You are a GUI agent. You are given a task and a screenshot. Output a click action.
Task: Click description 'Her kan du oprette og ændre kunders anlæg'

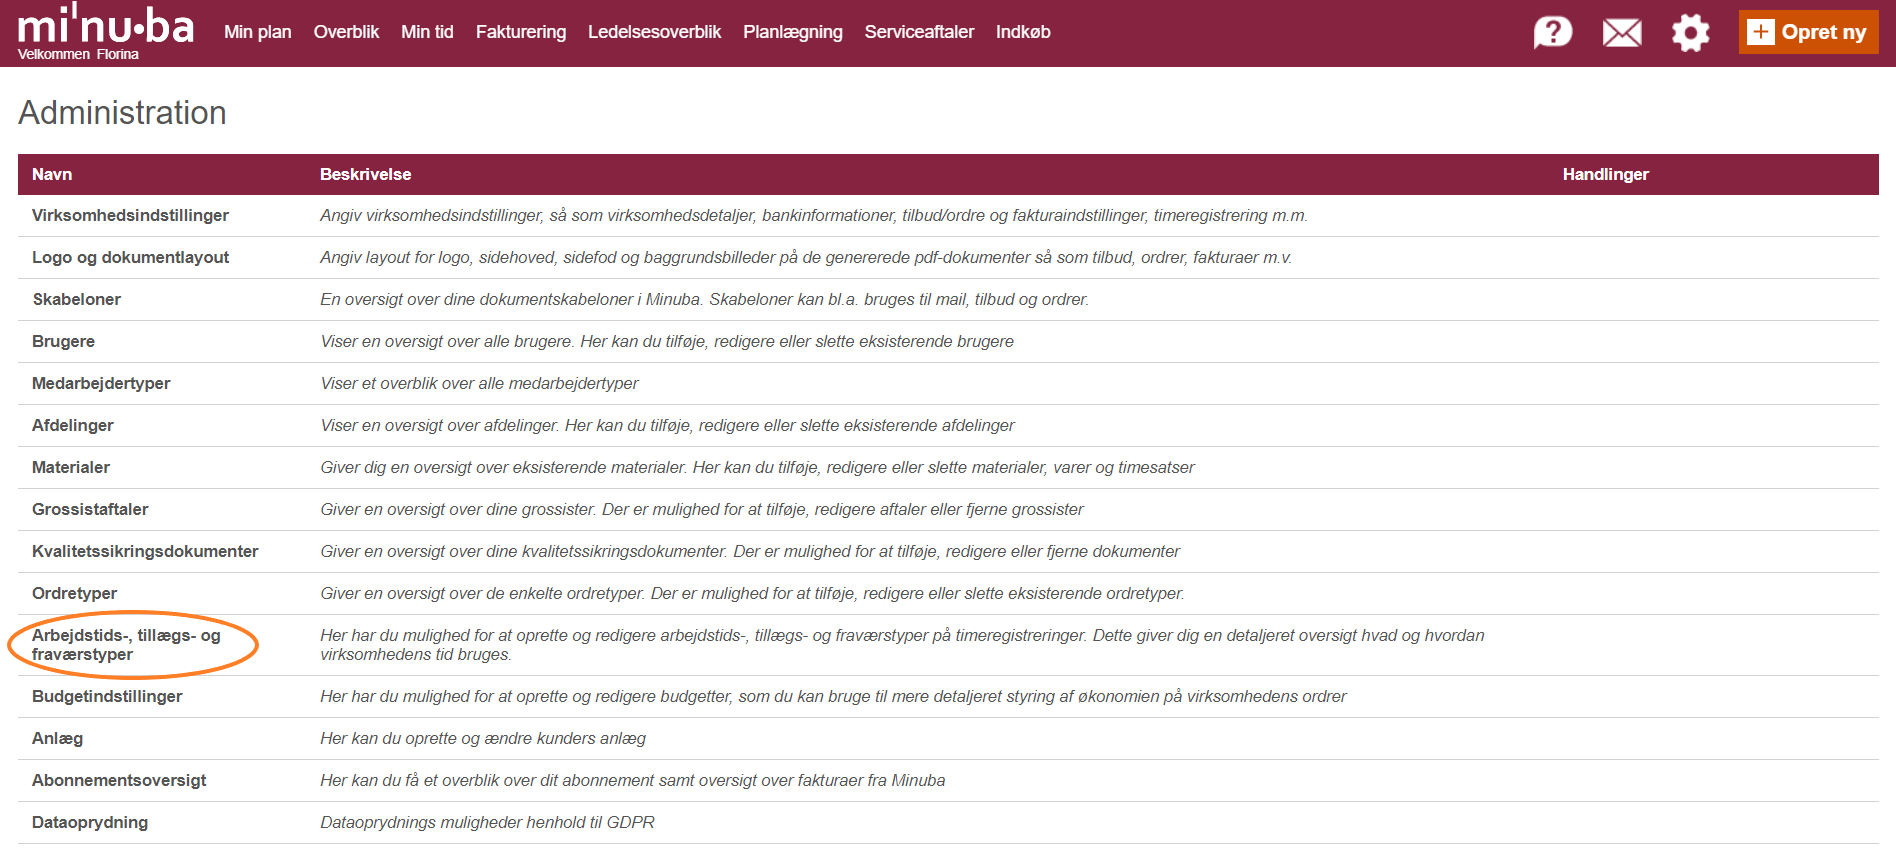click(483, 738)
